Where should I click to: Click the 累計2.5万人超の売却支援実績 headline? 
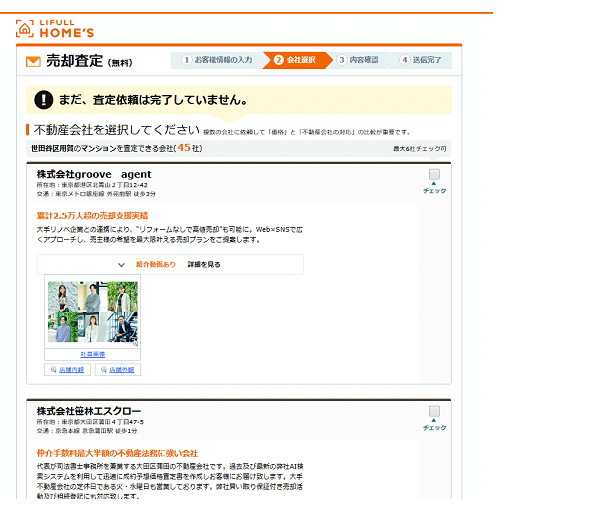click(92, 216)
